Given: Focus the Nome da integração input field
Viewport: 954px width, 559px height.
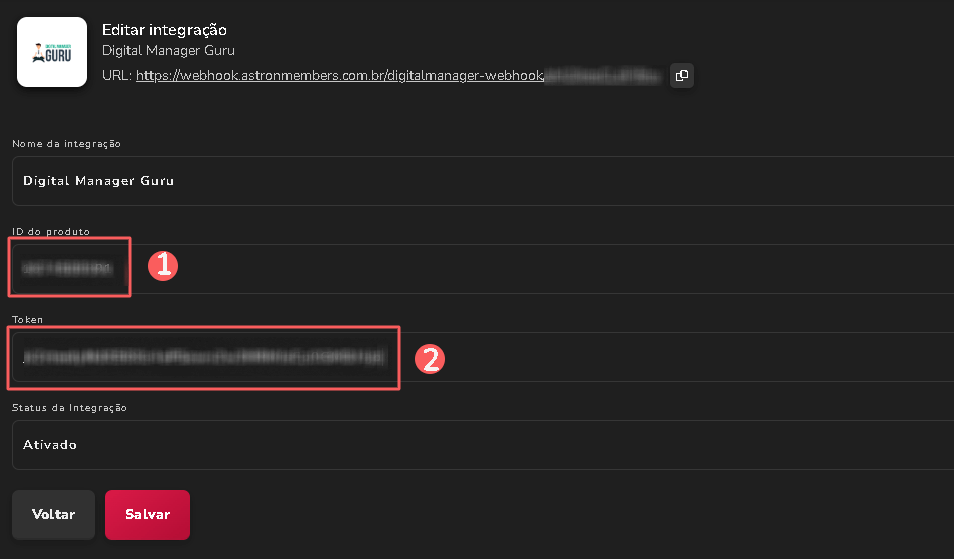Looking at the screenshot, I should (480, 181).
